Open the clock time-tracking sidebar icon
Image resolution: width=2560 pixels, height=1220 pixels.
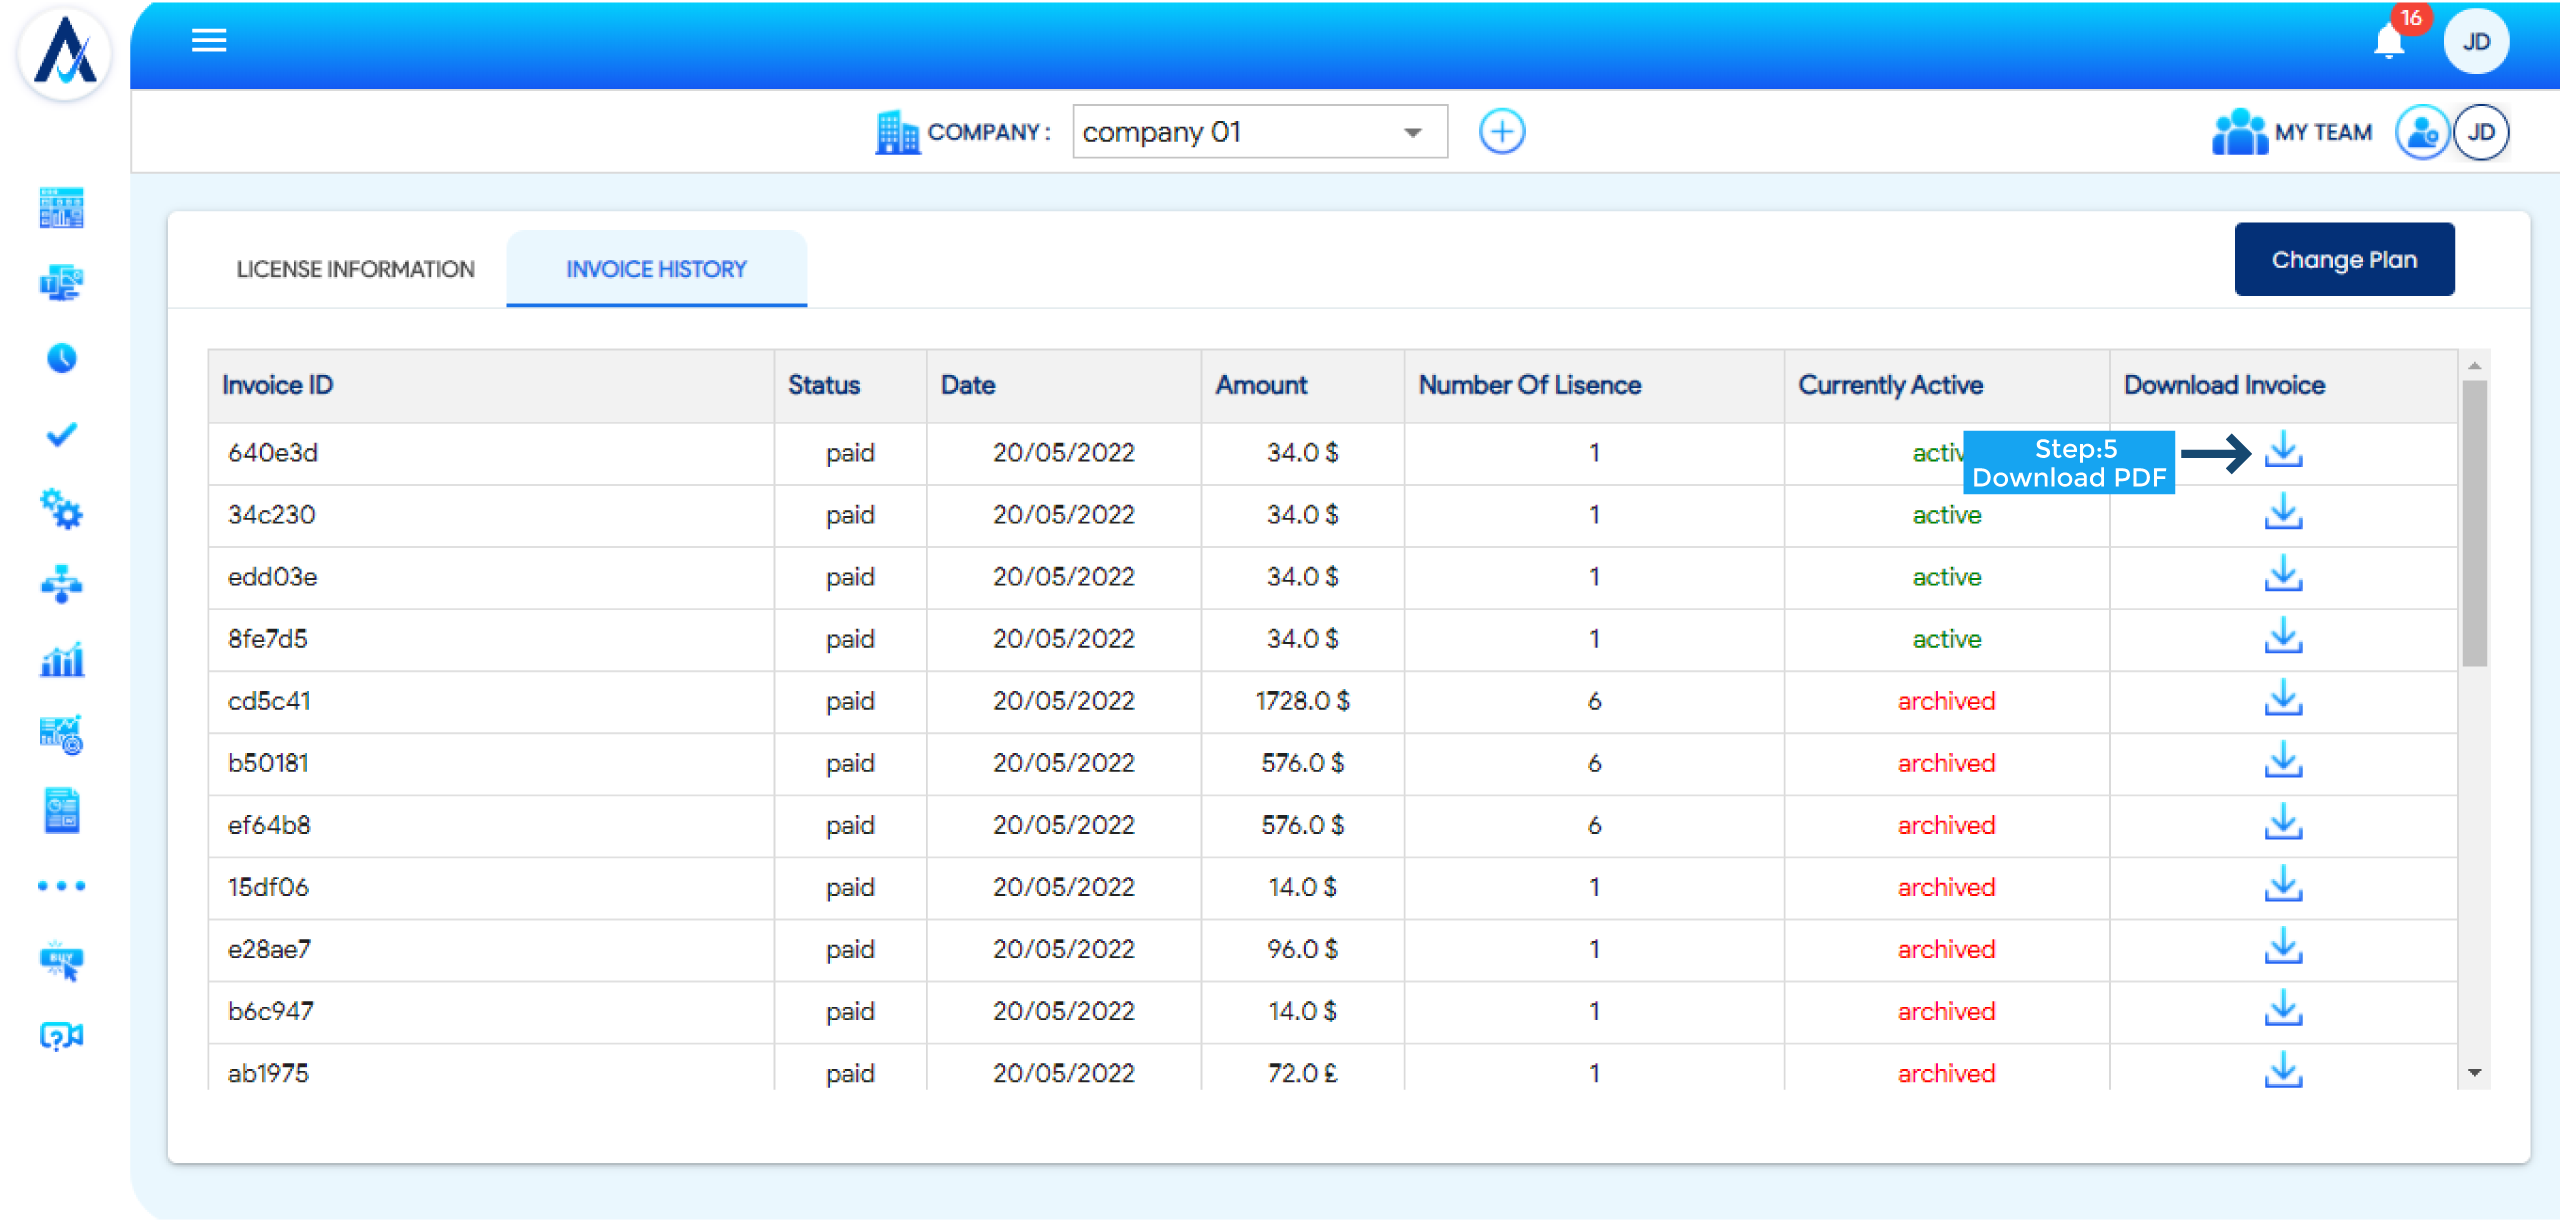(62, 358)
